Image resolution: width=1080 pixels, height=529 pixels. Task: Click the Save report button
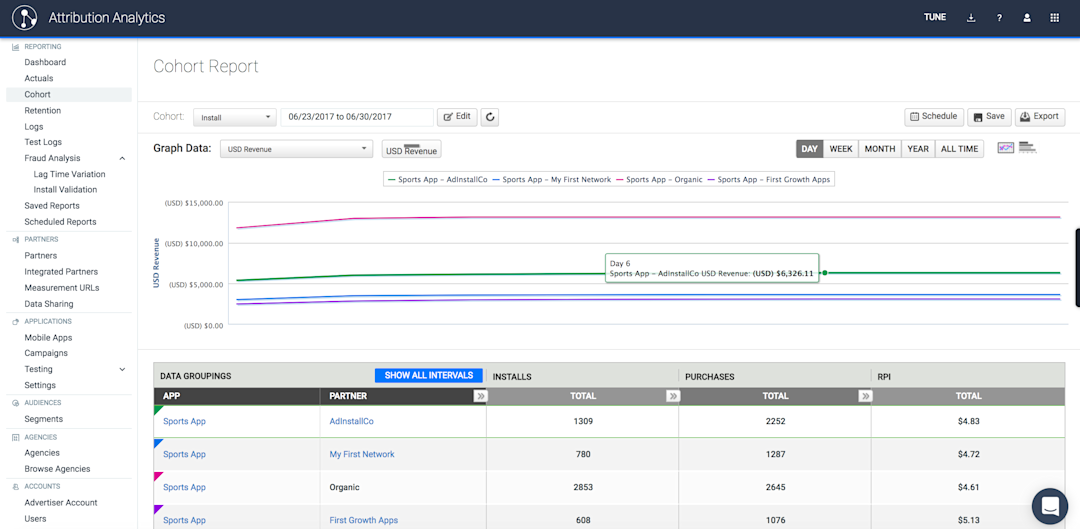pyautogui.click(x=989, y=116)
